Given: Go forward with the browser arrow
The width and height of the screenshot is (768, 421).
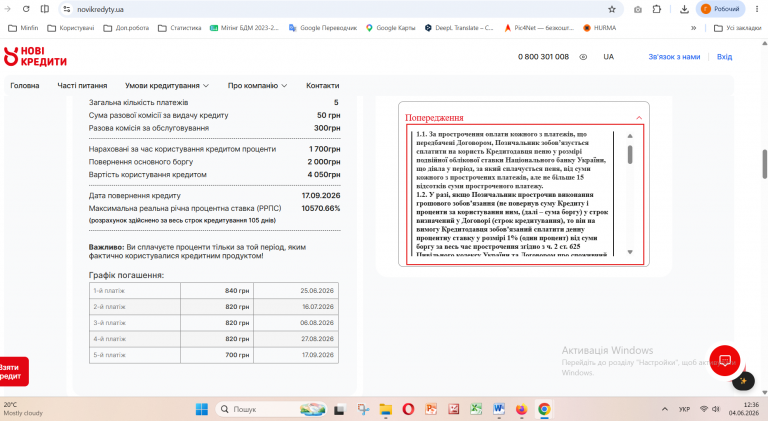Looking at the screenshot, I should pyautogui.click(x=7, y=9).
